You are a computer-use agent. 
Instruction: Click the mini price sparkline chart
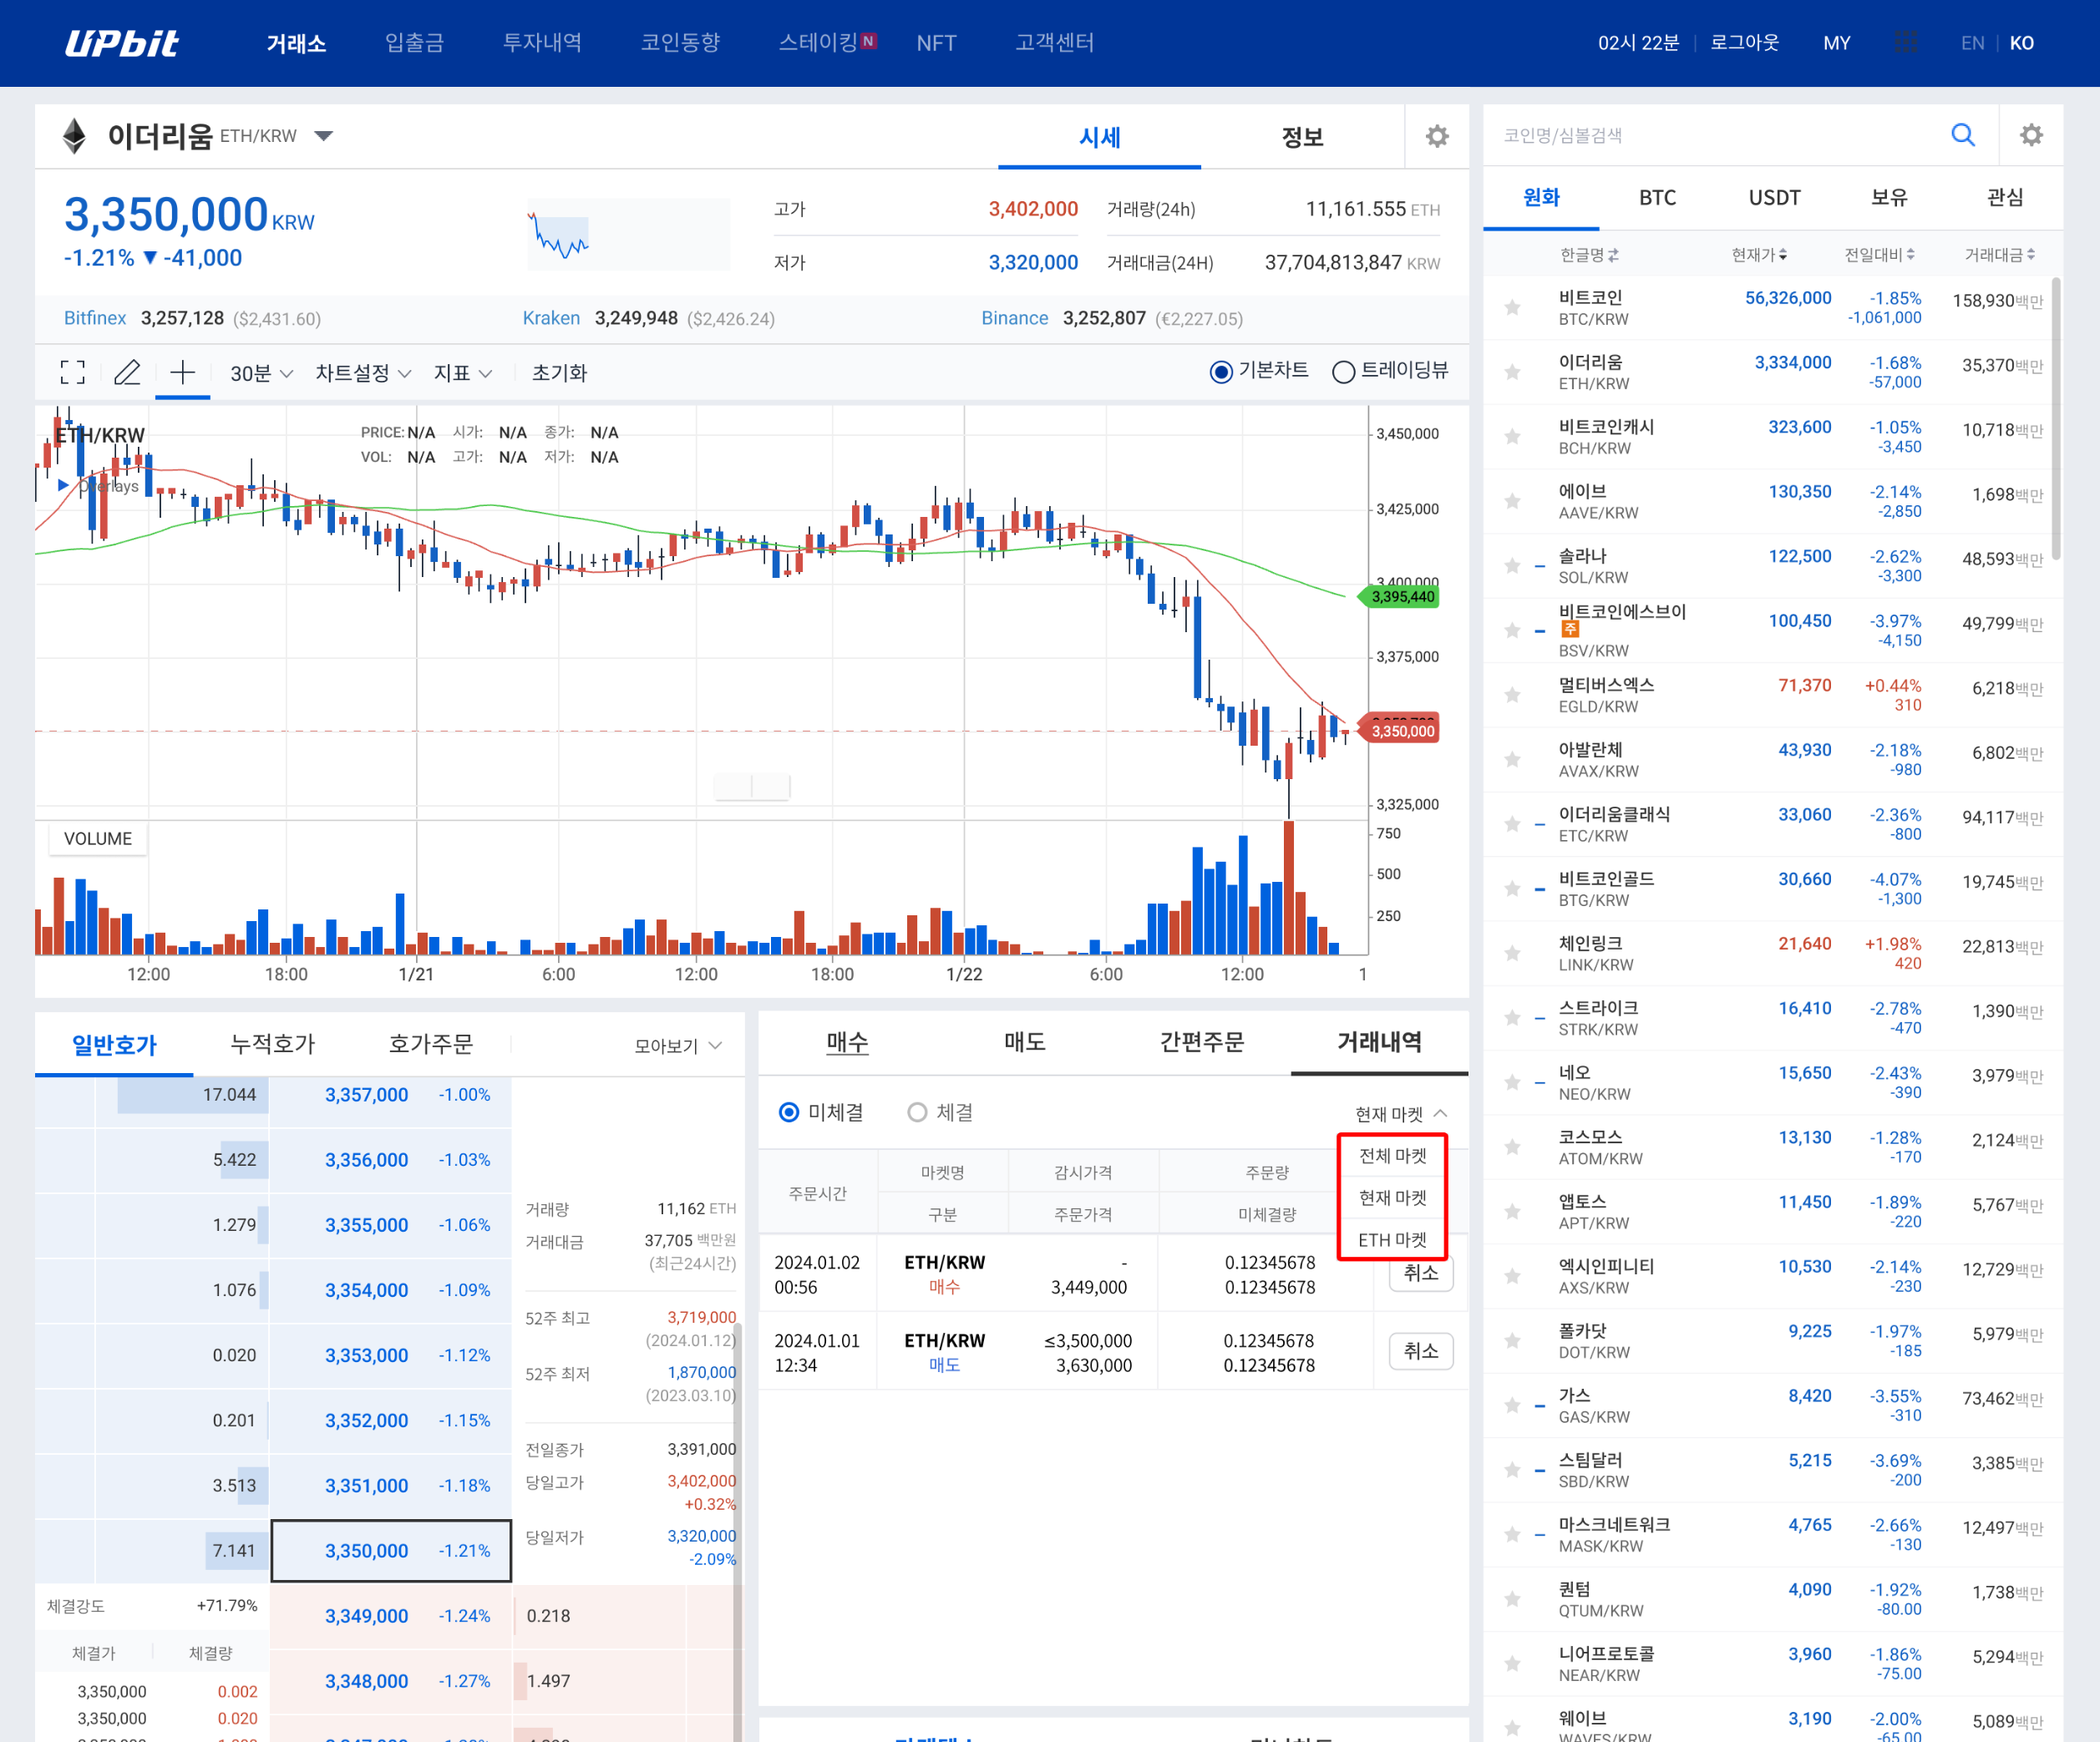tap(628, 234)
